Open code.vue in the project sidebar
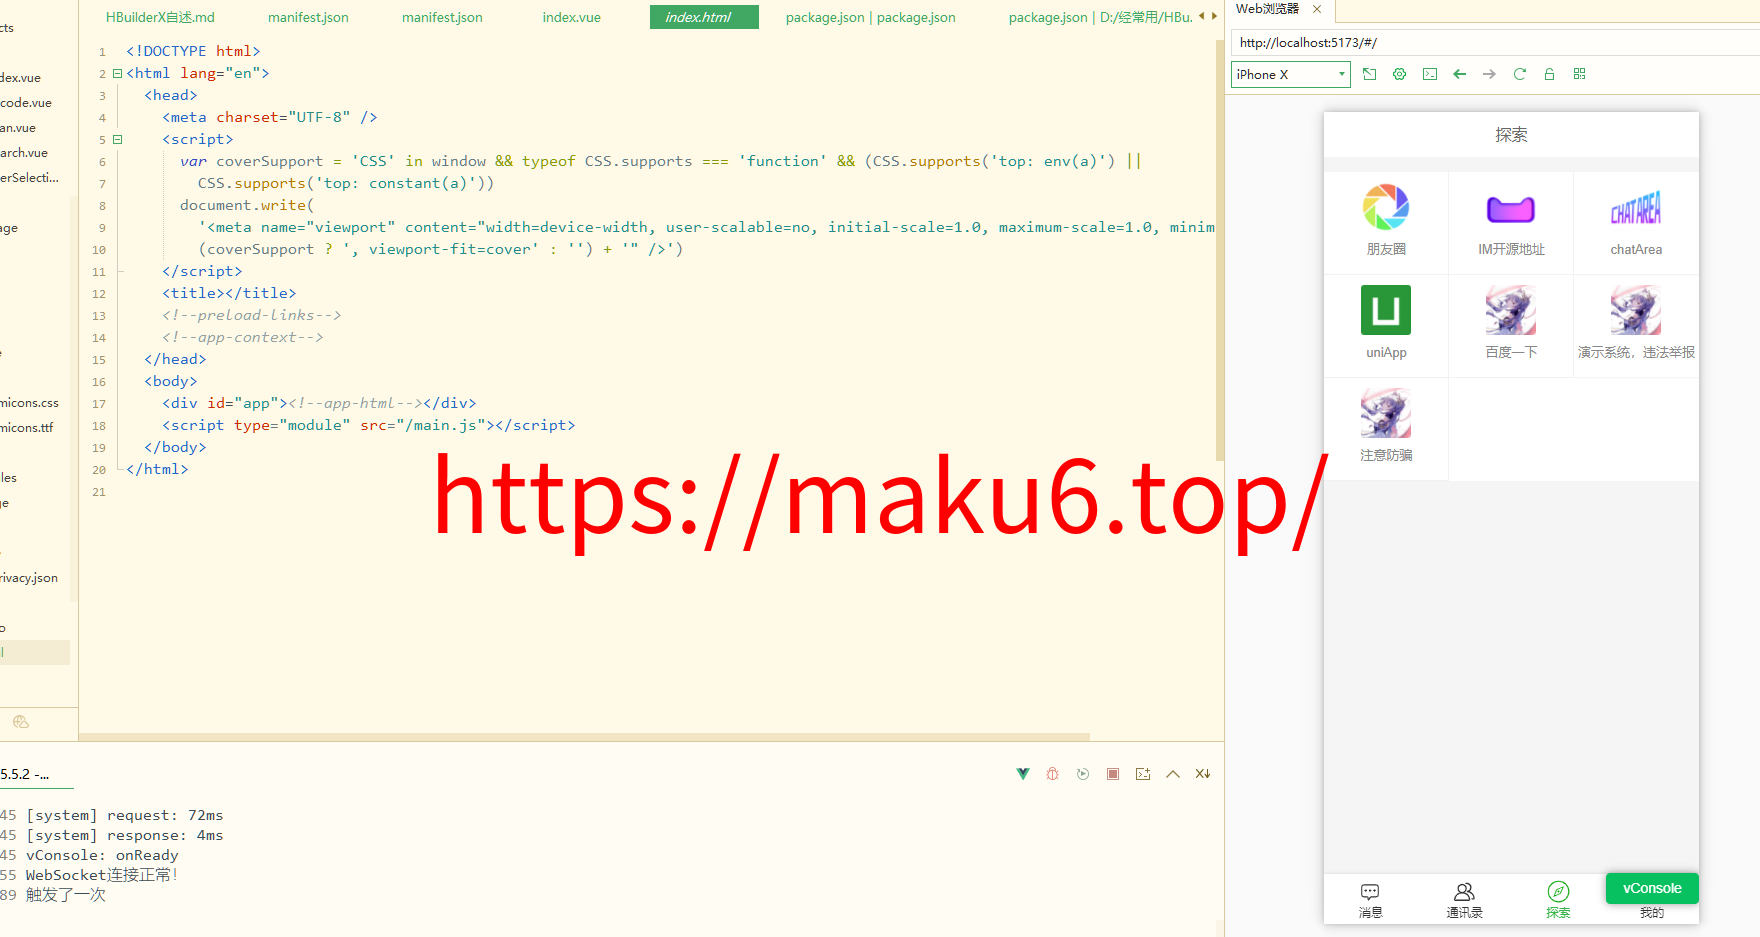 click(26, 103)
